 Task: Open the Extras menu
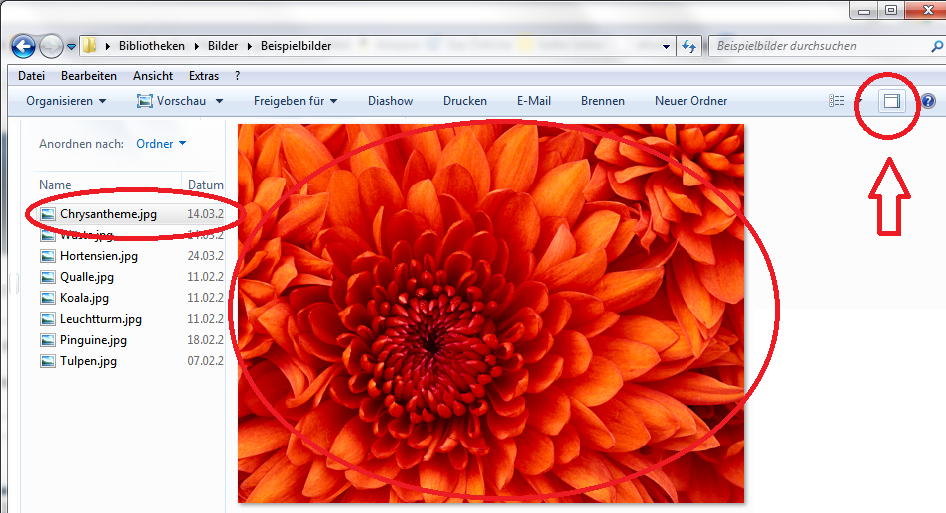pyautogui.click(x=204, y=76)
